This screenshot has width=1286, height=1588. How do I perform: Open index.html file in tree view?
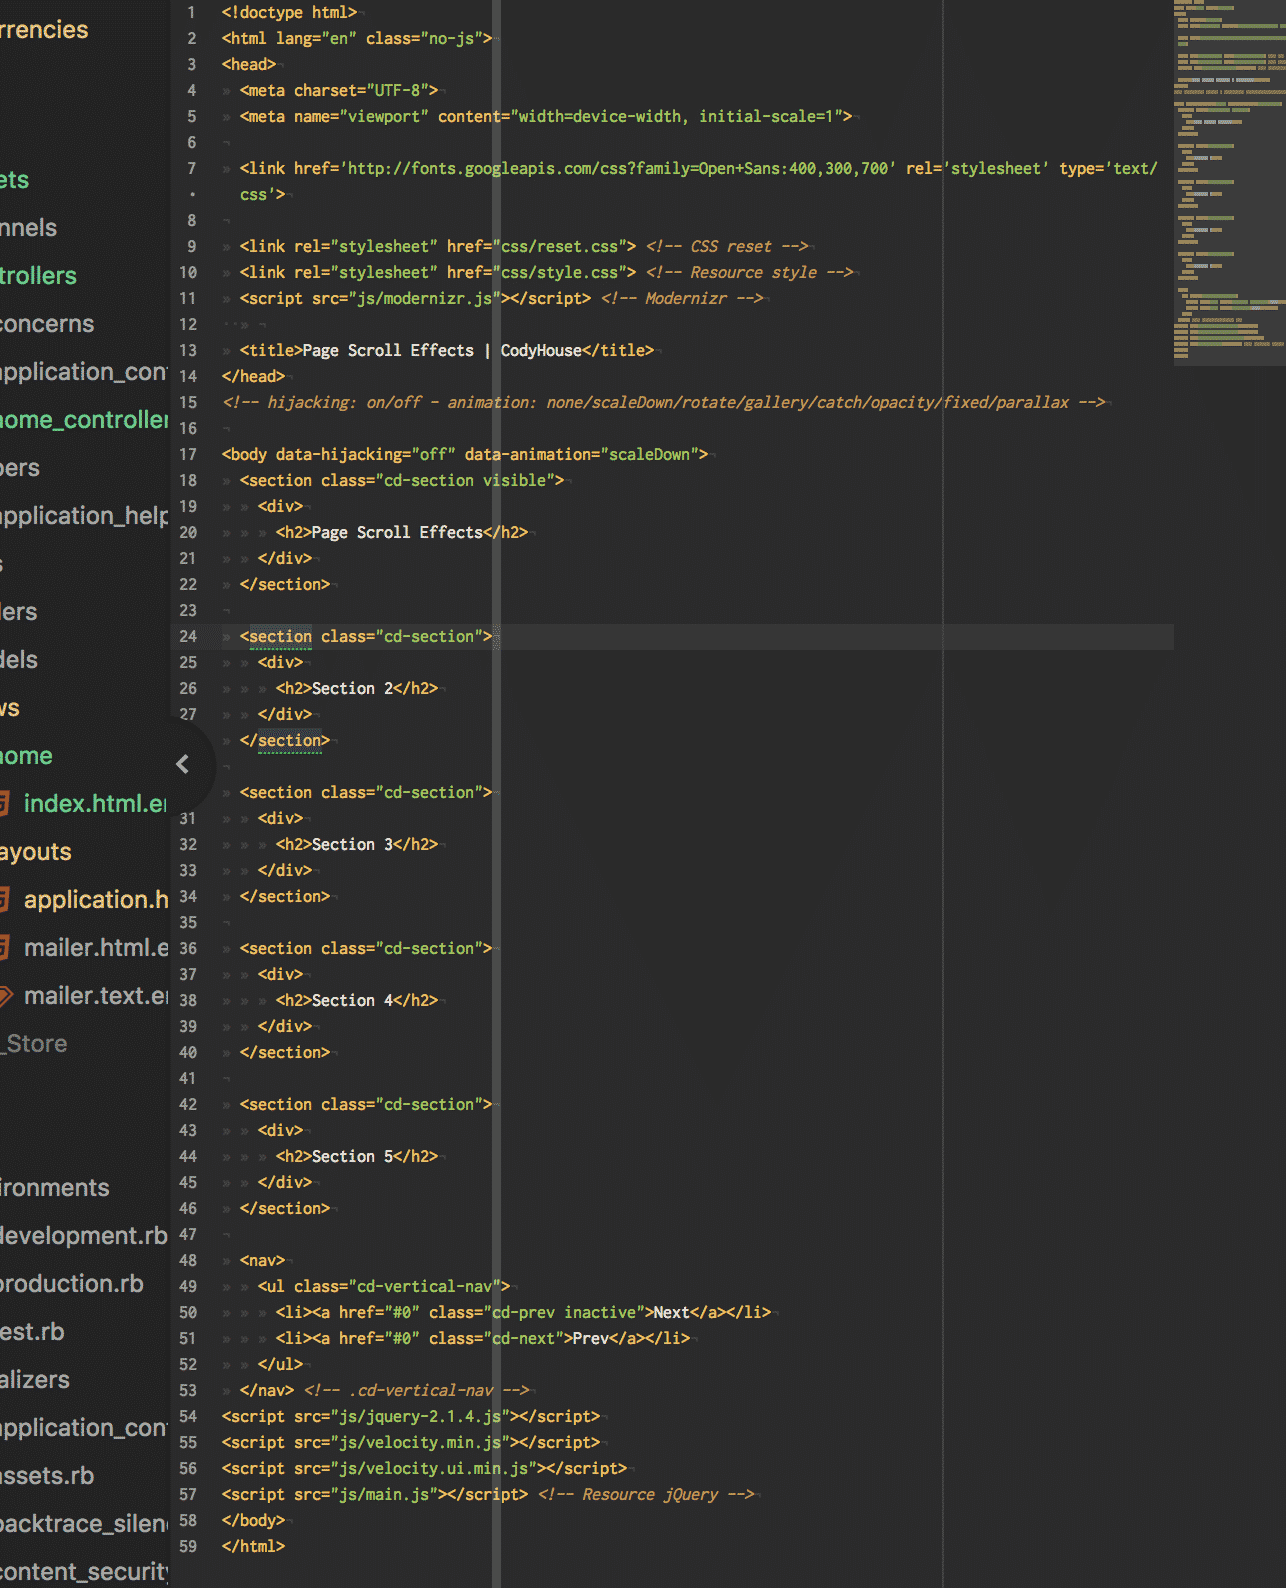(95, 804)
